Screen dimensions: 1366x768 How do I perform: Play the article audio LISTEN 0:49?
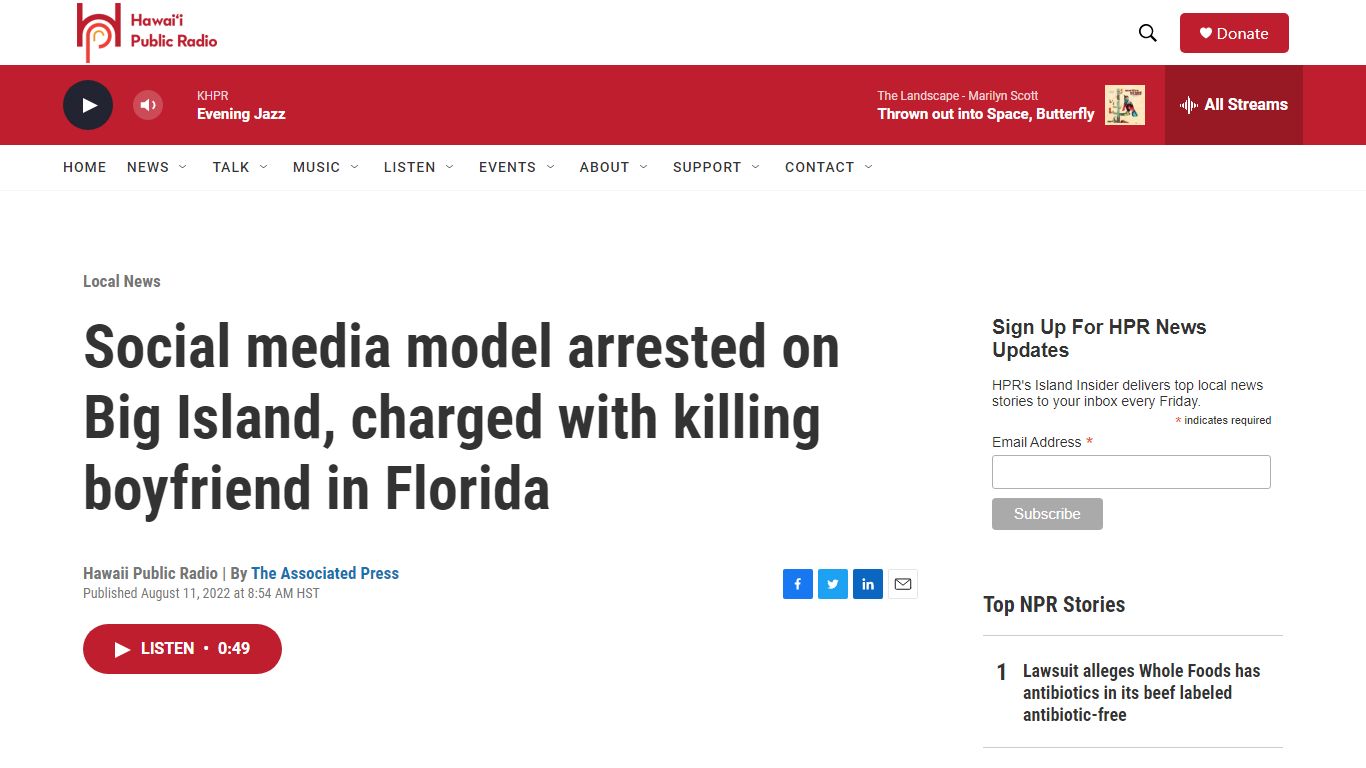[182, 649]
